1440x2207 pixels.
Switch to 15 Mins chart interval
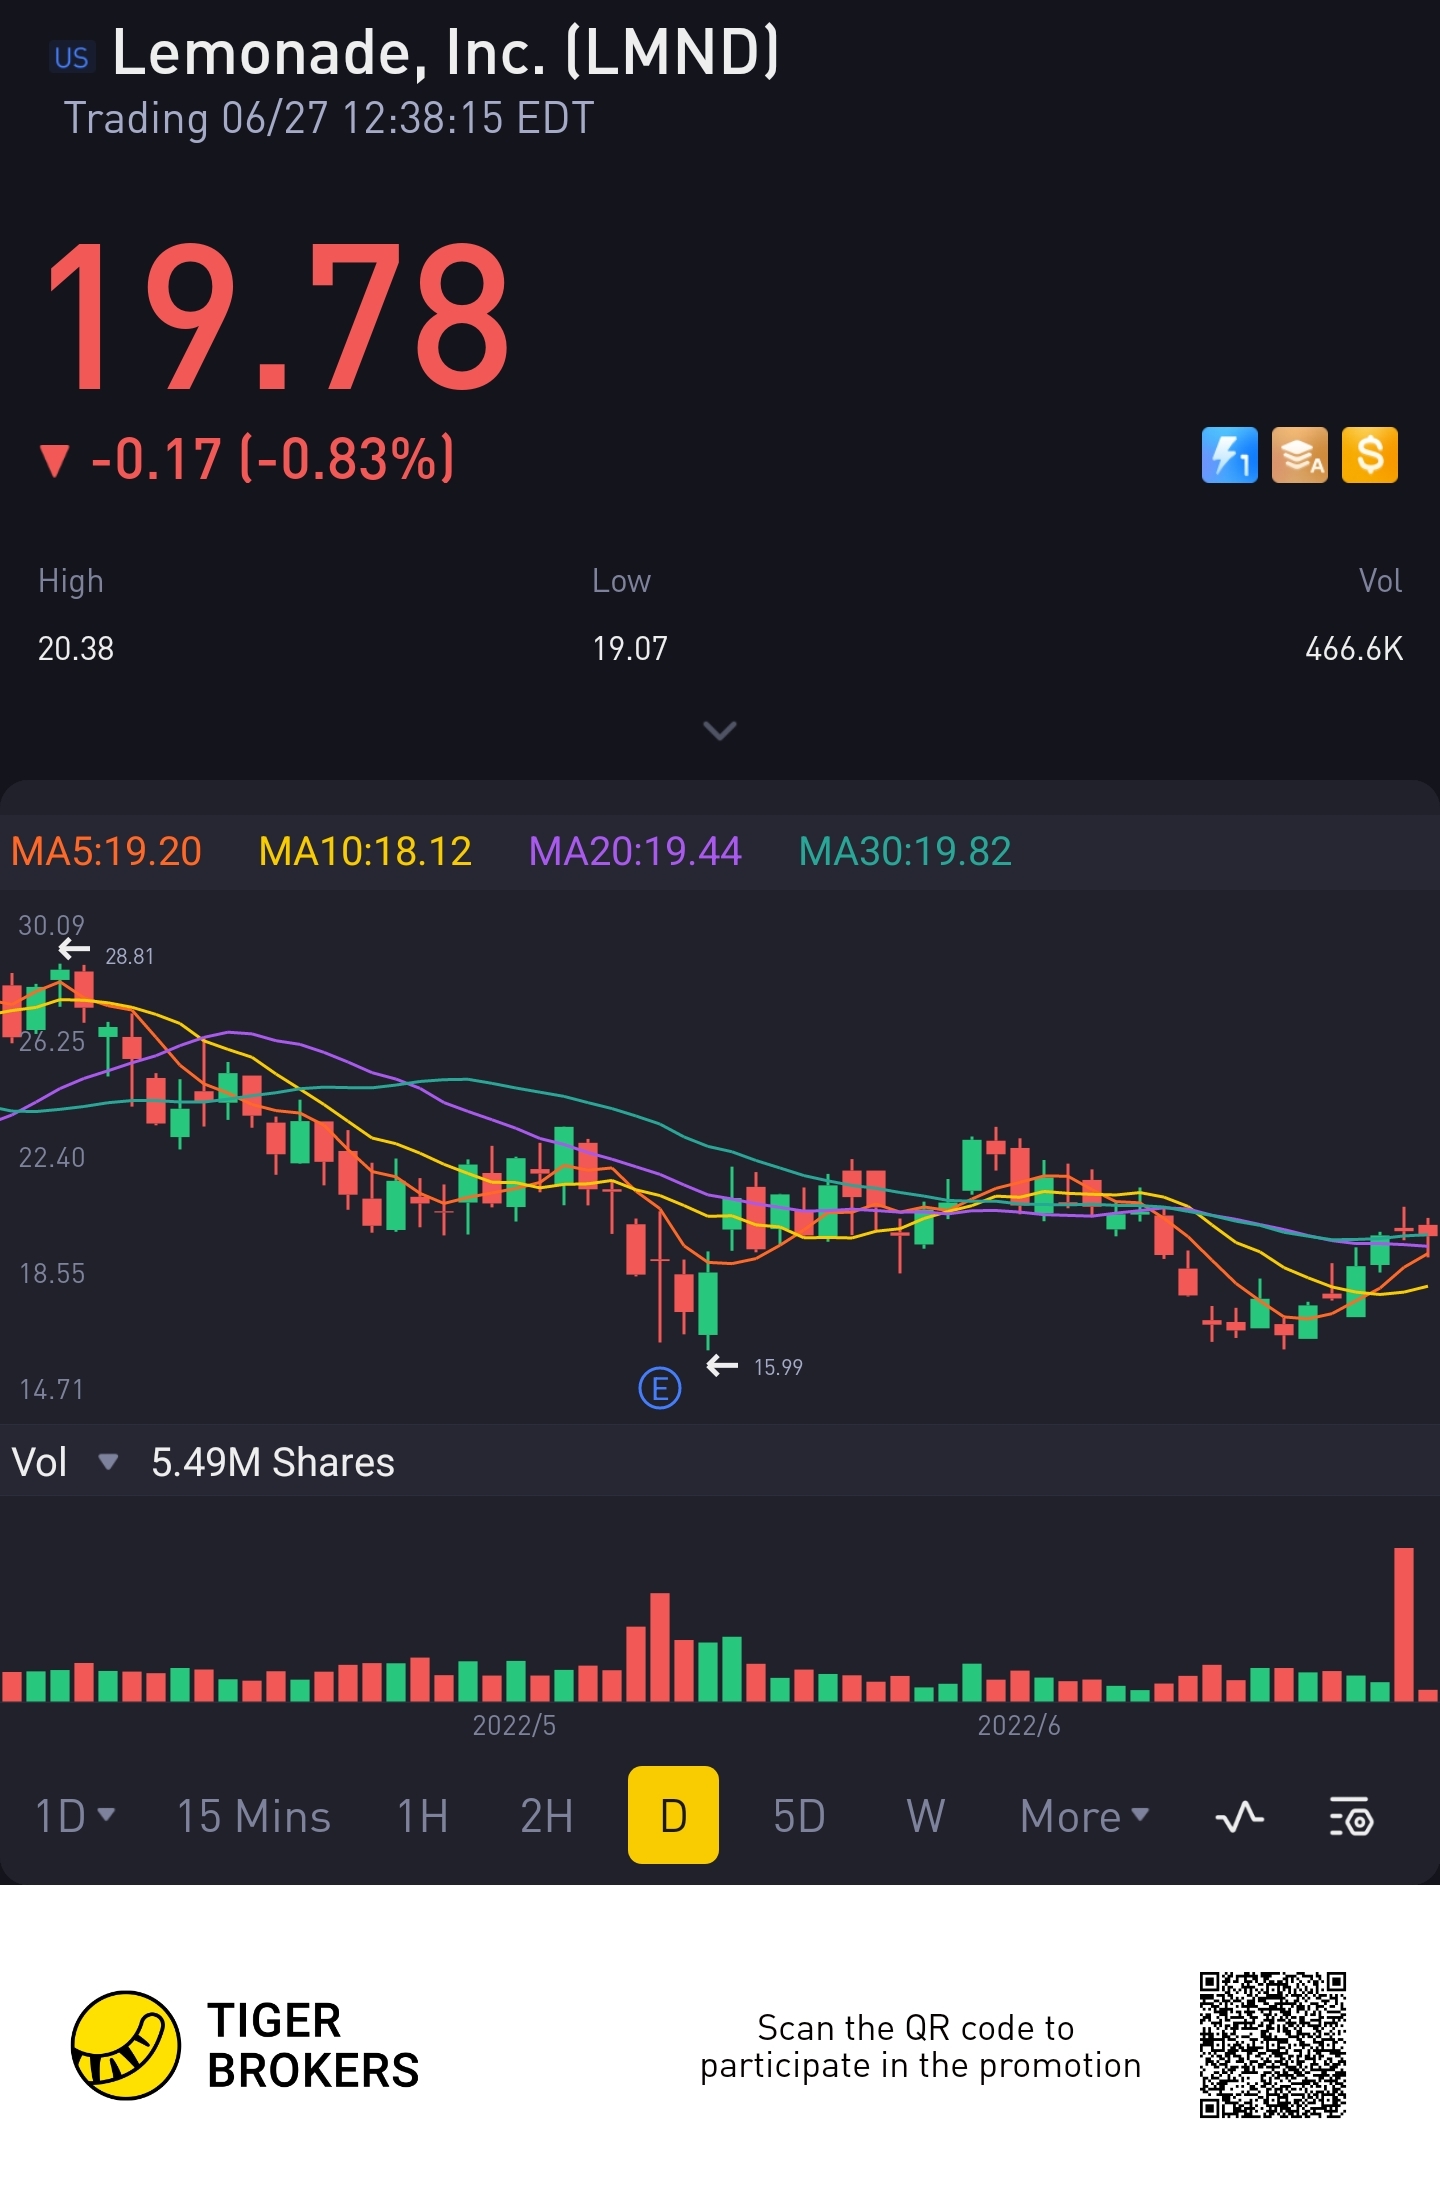[254, 1816]
